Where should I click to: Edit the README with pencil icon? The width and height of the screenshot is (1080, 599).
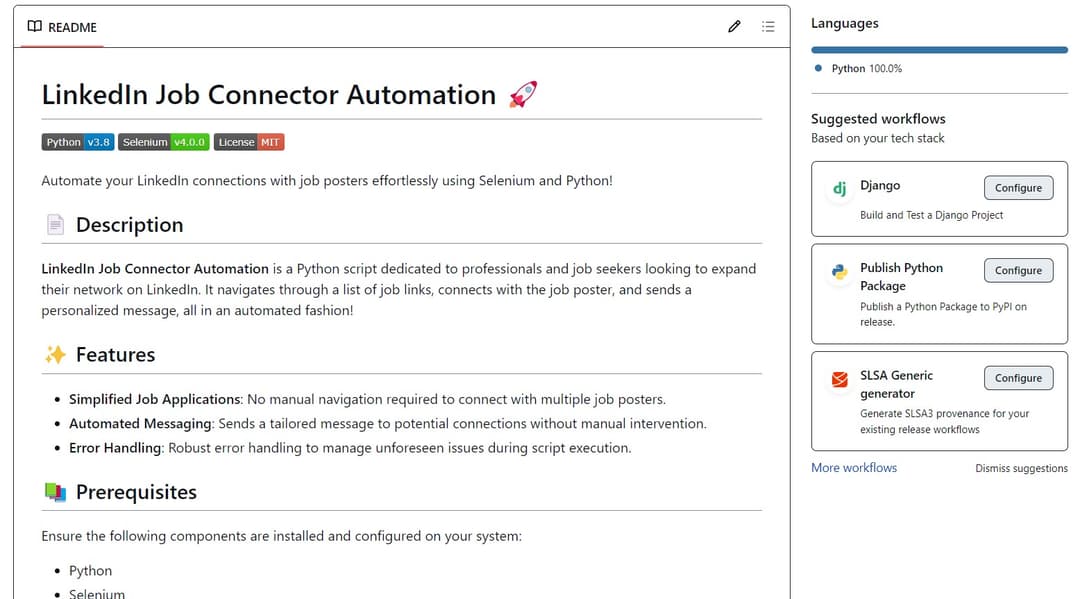pyautogui.click(x=734, y=27)
